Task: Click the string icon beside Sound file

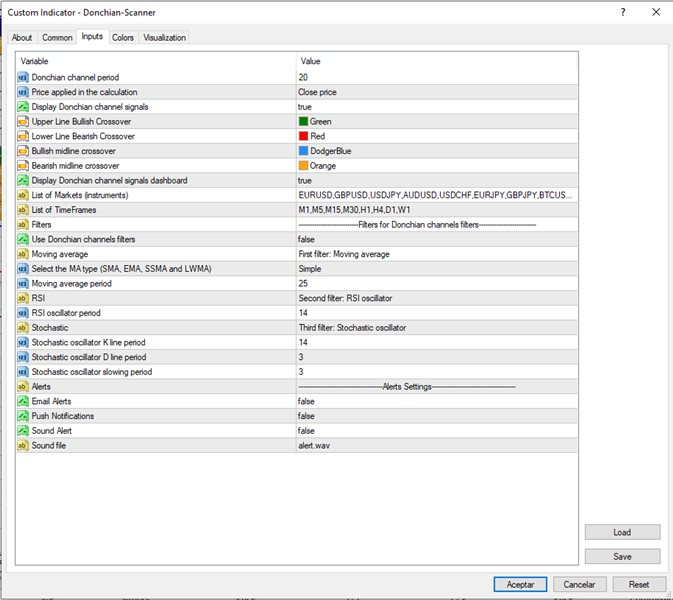Action: (23, 445)
